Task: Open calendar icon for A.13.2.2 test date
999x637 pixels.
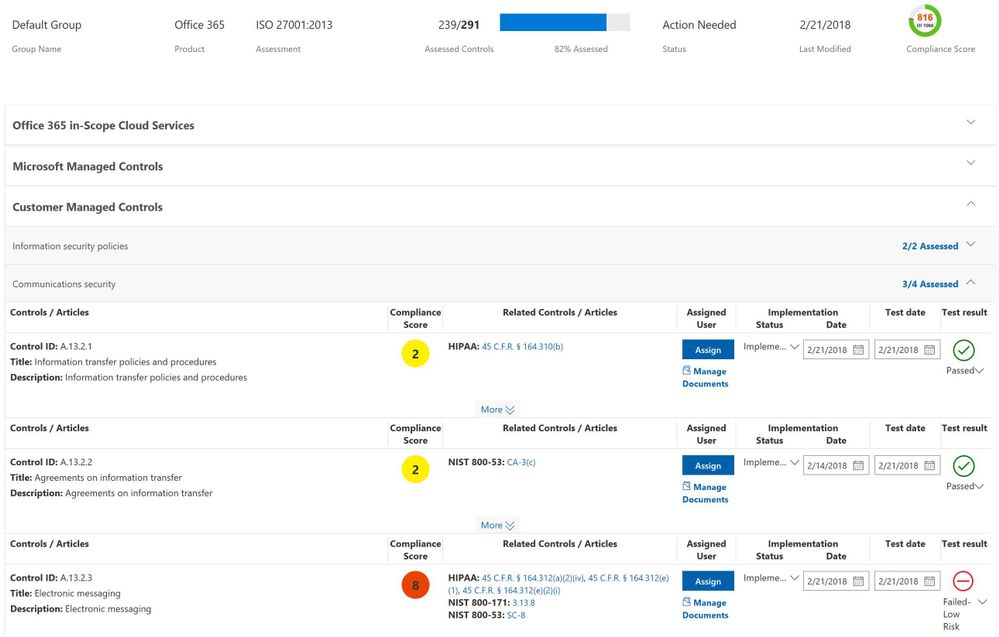Action: tap(930, 466)
